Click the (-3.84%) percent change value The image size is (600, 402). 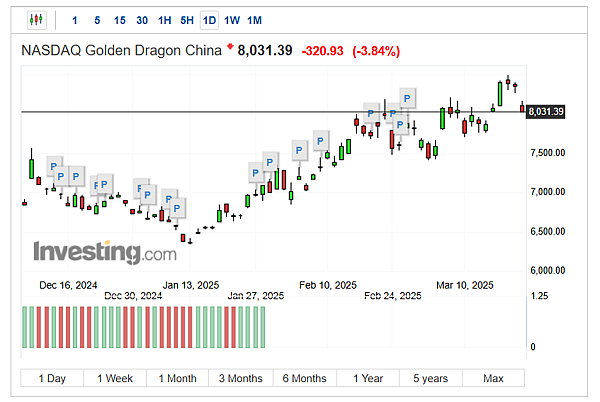tap(376, 51)
